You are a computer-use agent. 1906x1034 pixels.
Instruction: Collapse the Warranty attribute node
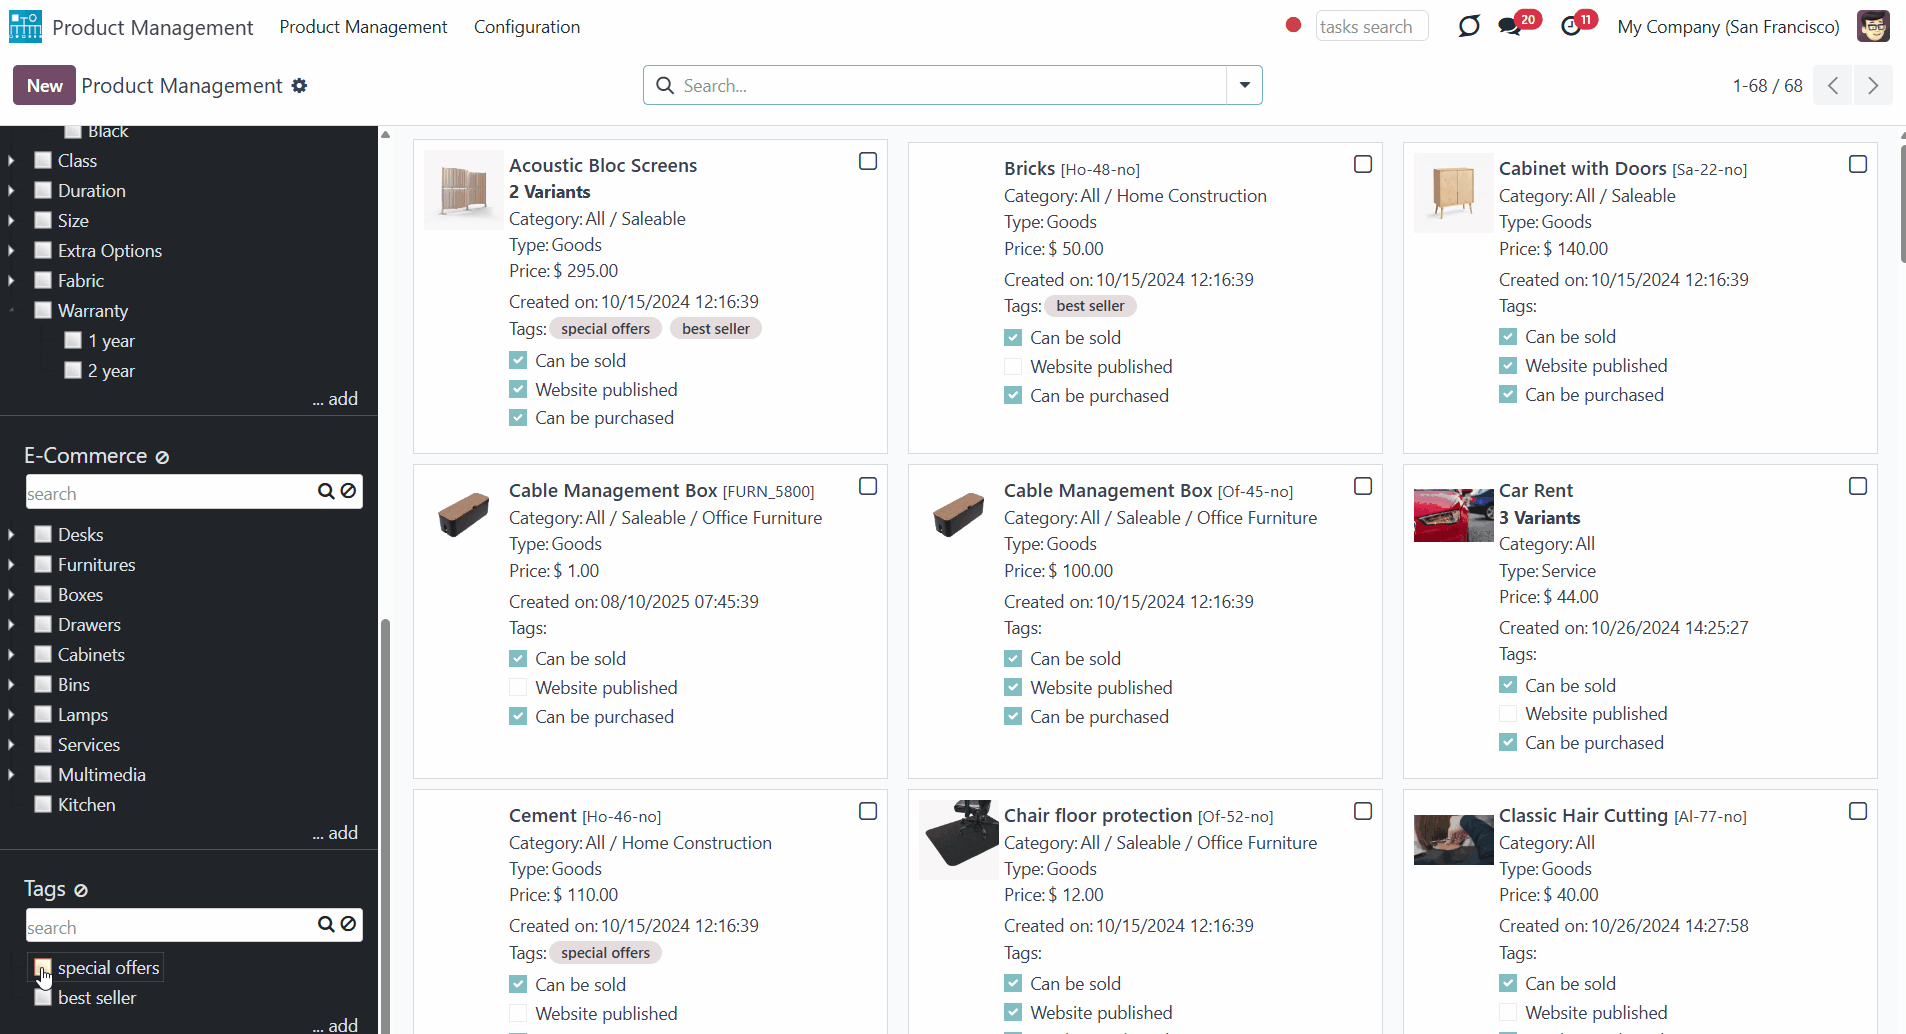pos(11,311)
